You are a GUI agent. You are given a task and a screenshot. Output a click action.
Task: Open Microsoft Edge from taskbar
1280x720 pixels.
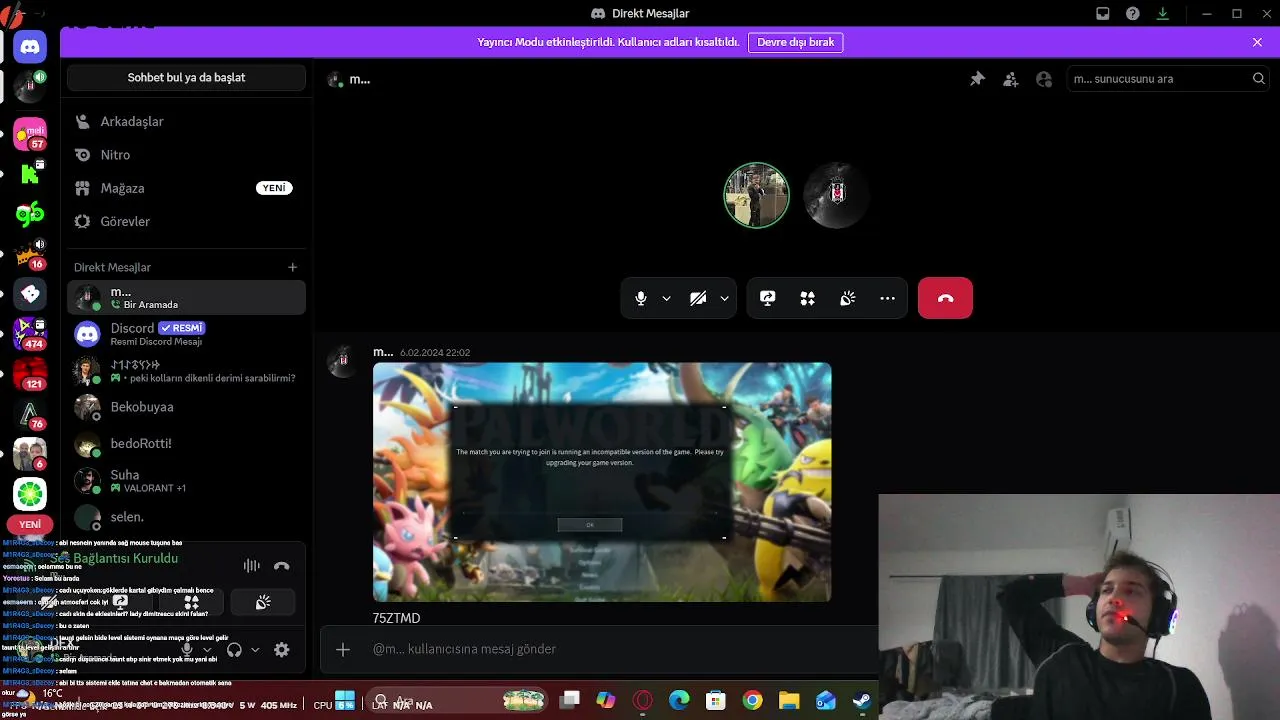coord(679,701)
